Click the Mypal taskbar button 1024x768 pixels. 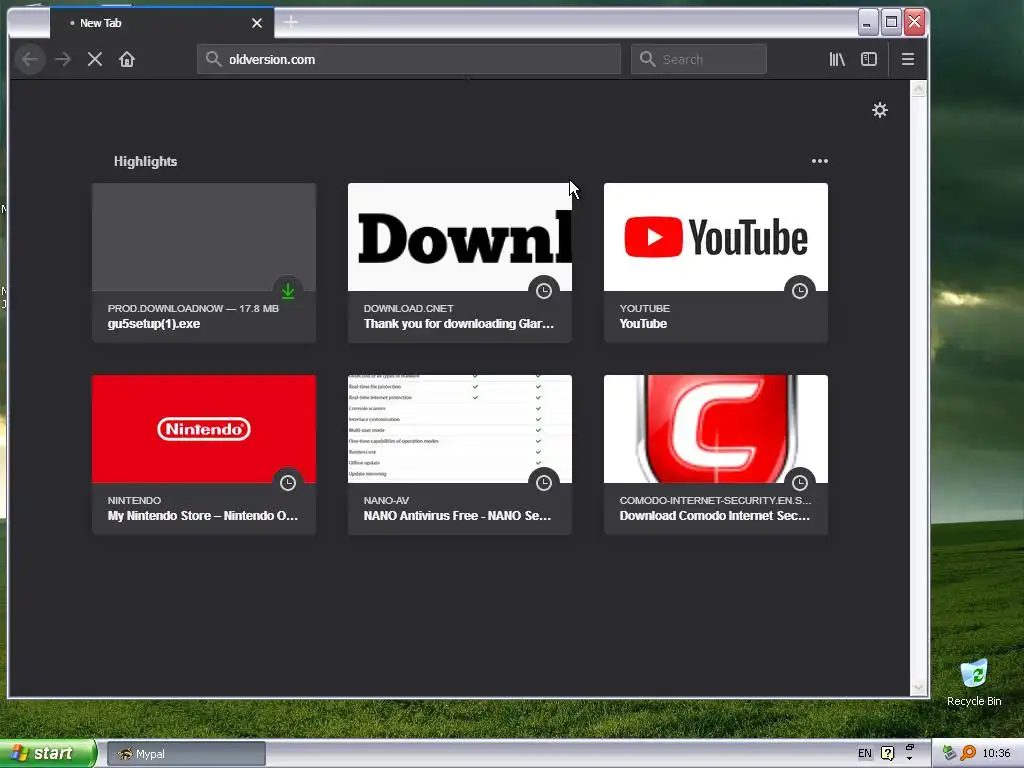186,754
